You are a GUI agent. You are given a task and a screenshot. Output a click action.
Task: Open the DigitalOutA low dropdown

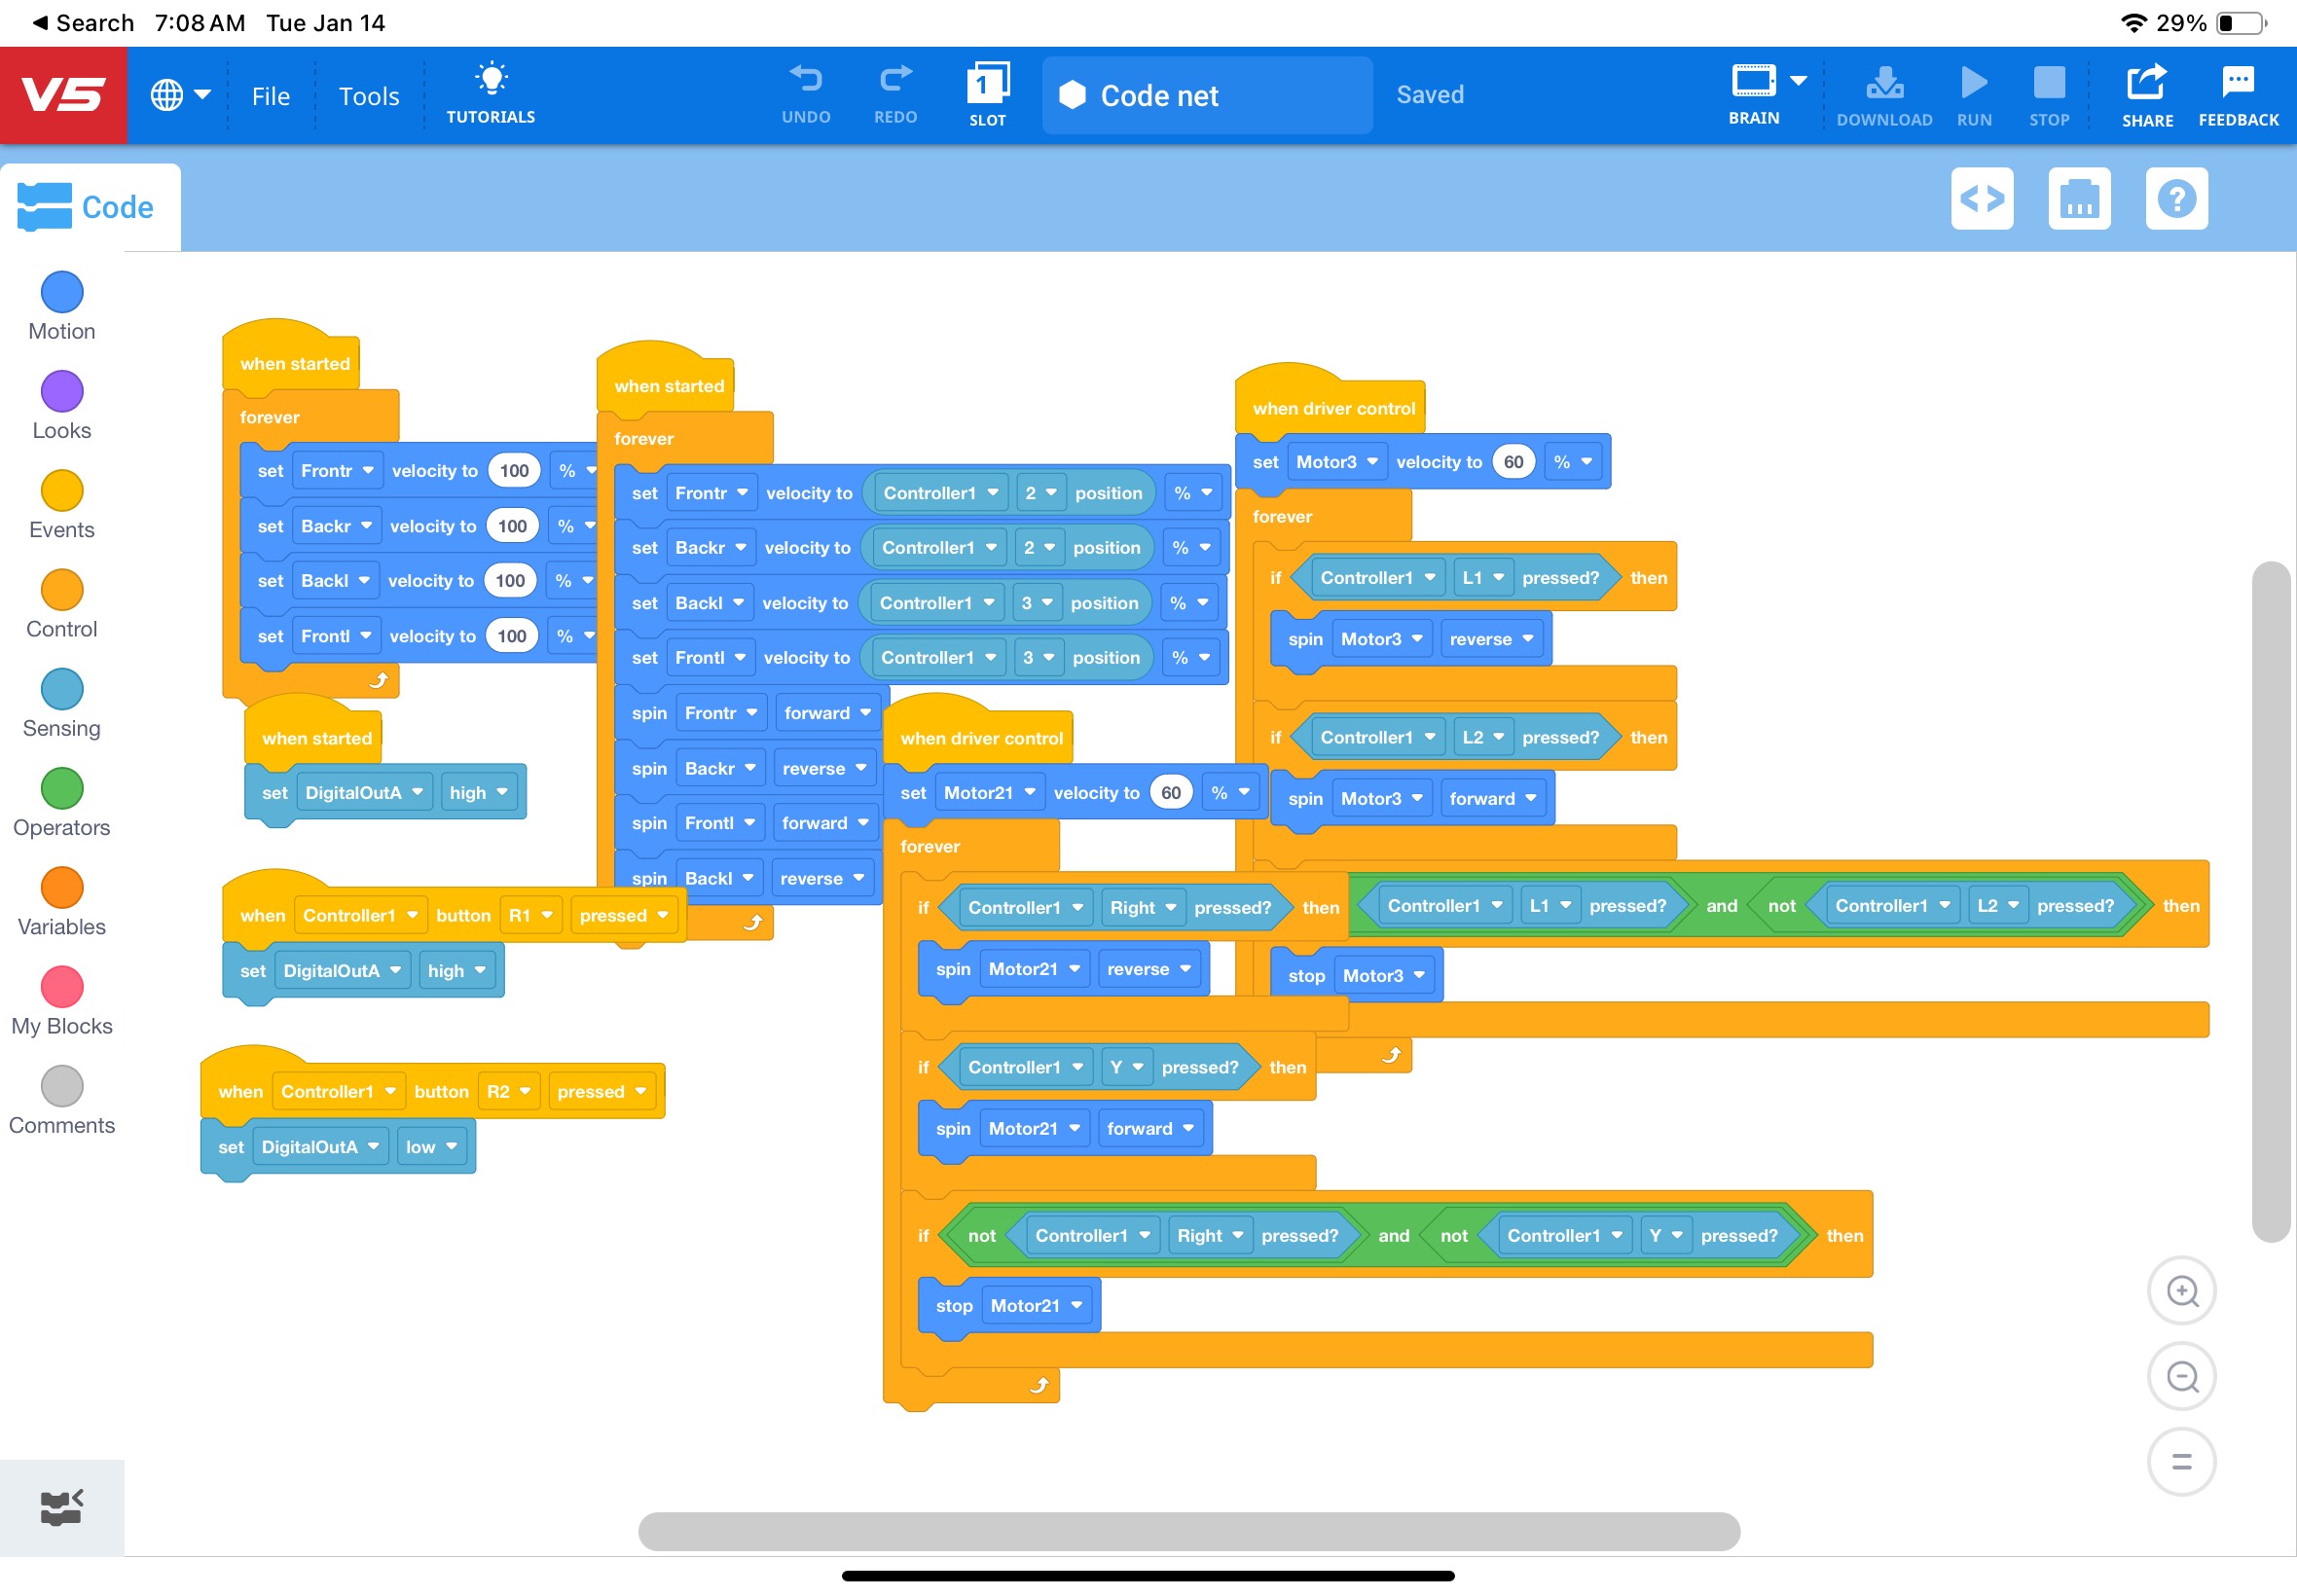pyautogui.click(x=431, y=1147)
